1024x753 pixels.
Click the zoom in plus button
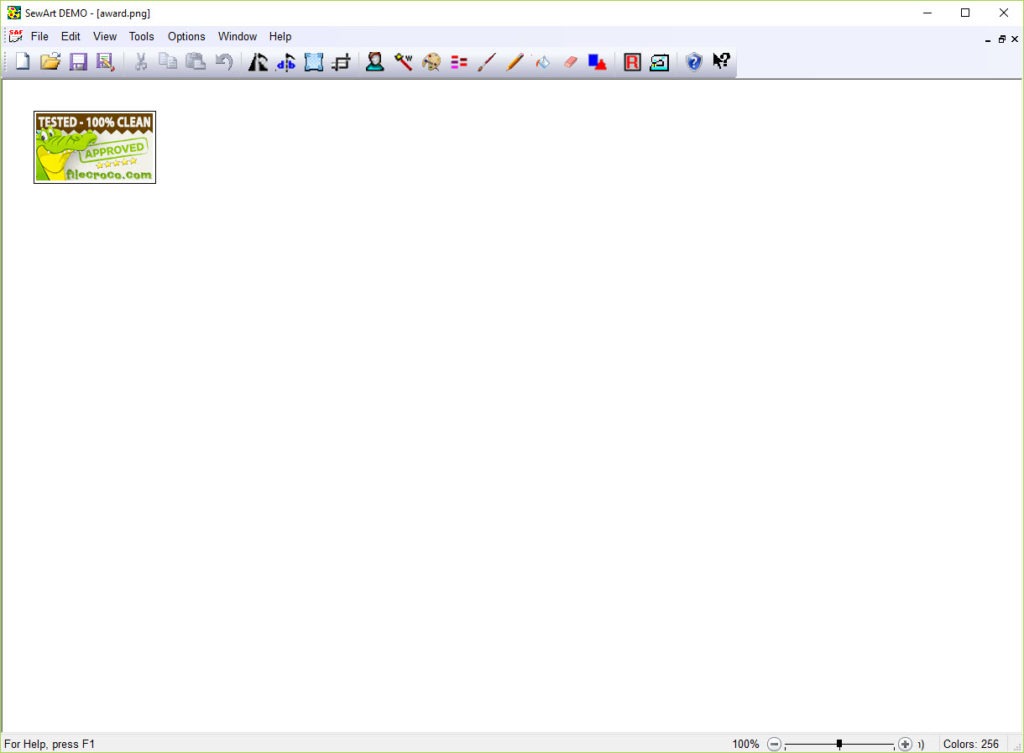905,744
